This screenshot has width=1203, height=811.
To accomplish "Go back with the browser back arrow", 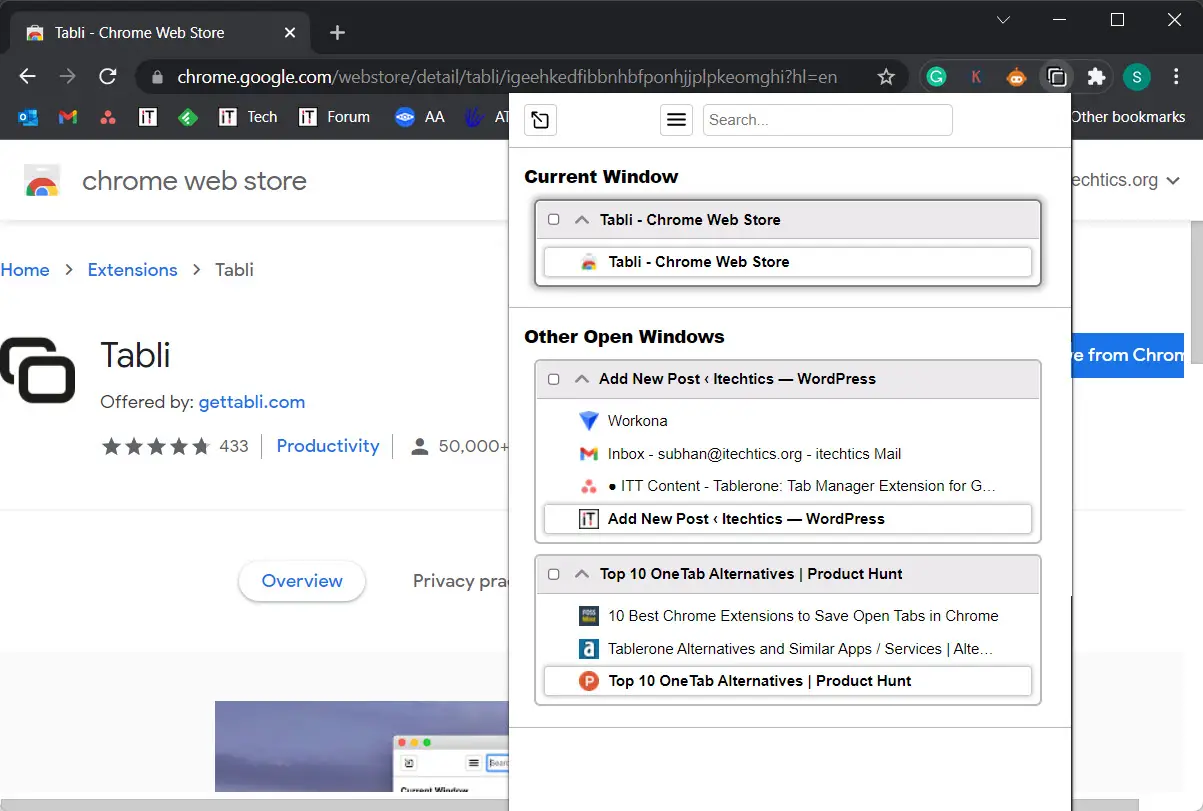I will pyautogui.click(x=28, y=77).
